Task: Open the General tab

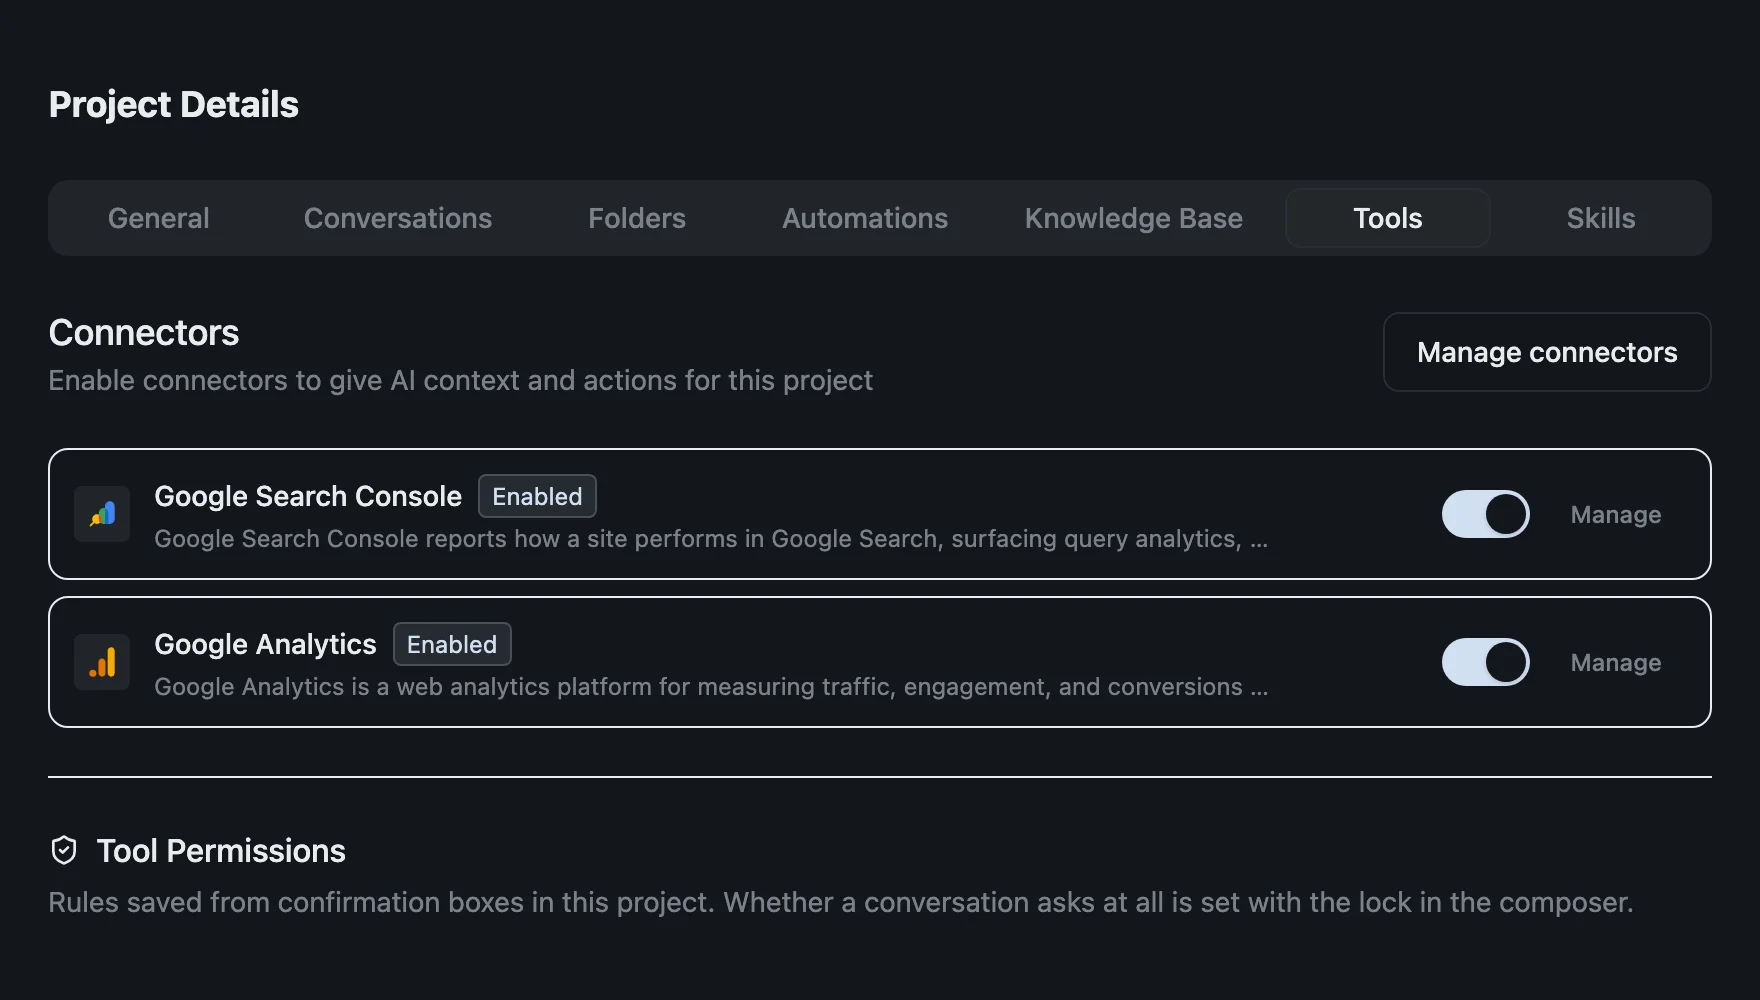Action: point(159,218)
